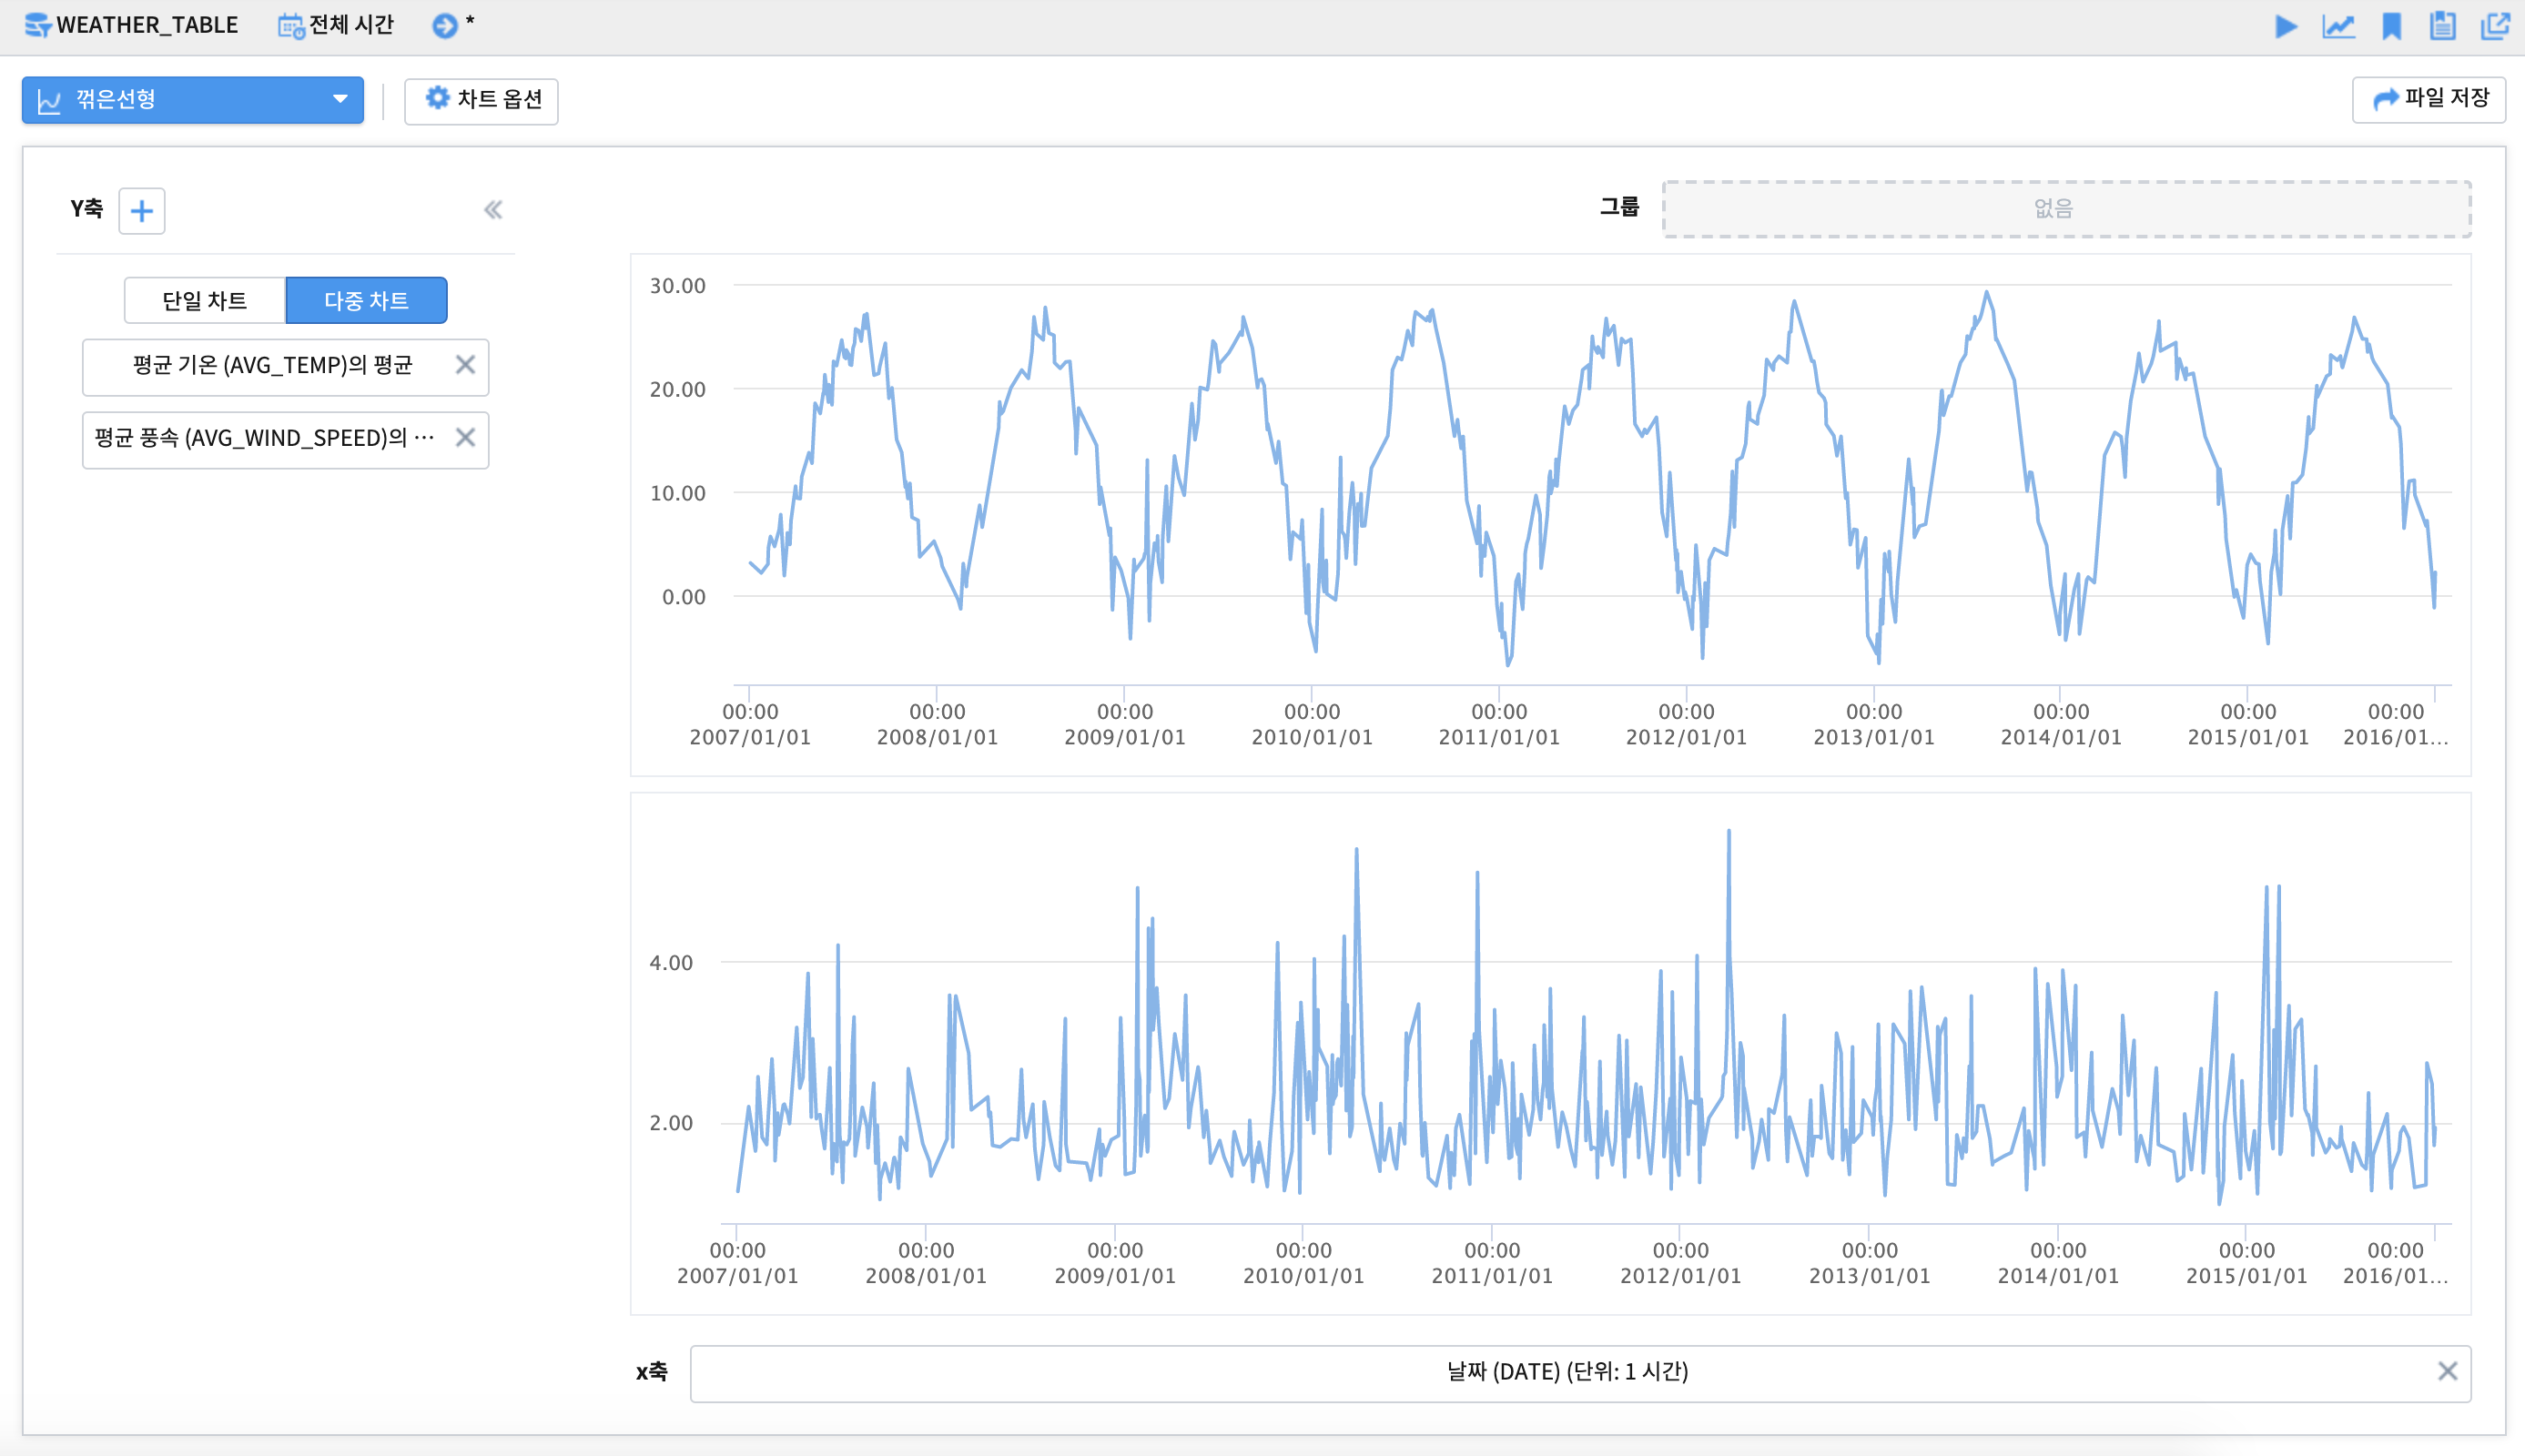Click the WEATHER_TABLE data source icon
Image resolution: width=2525 pixels, height=1456 pixels.
tap(37, 25)
